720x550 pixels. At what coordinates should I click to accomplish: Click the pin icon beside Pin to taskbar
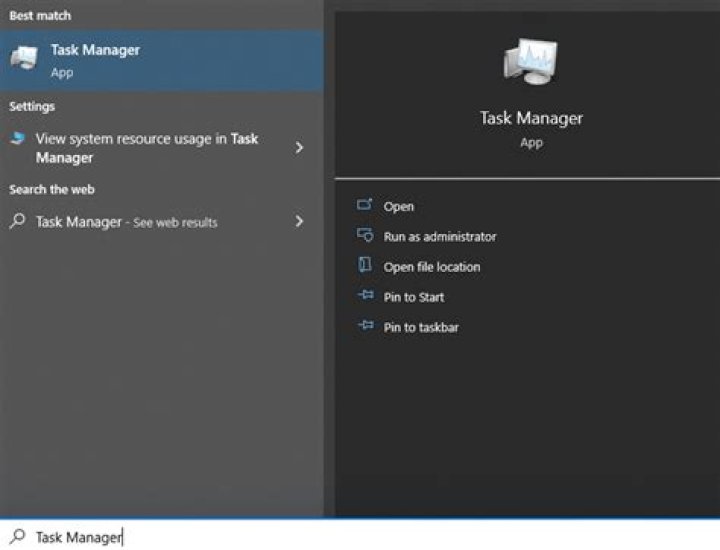[x=364, y=327]
